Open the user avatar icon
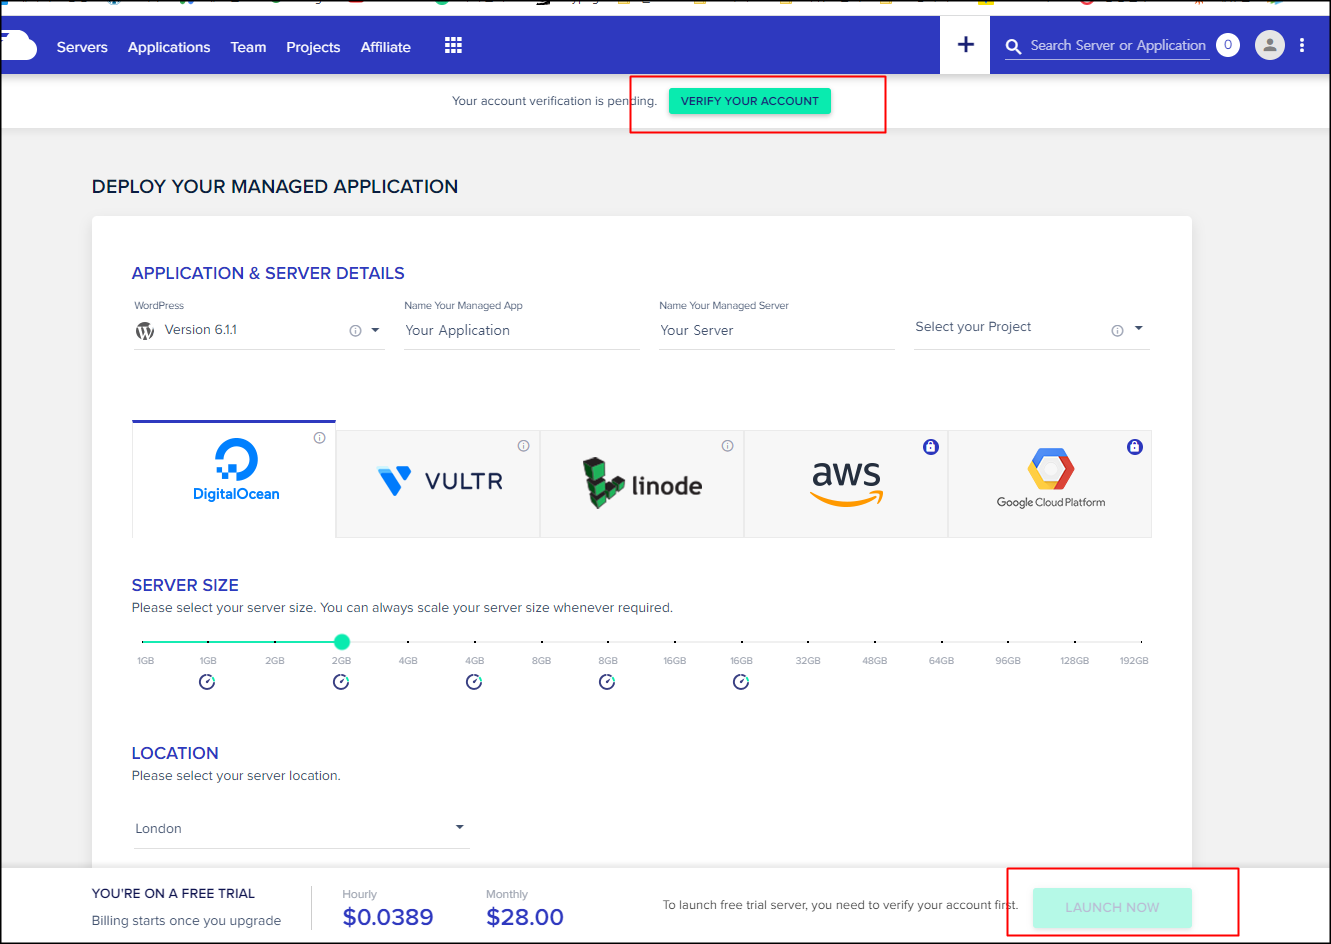Image resolution: width=1331 pixels, height=944 pixels. [x=1270, y=45]
